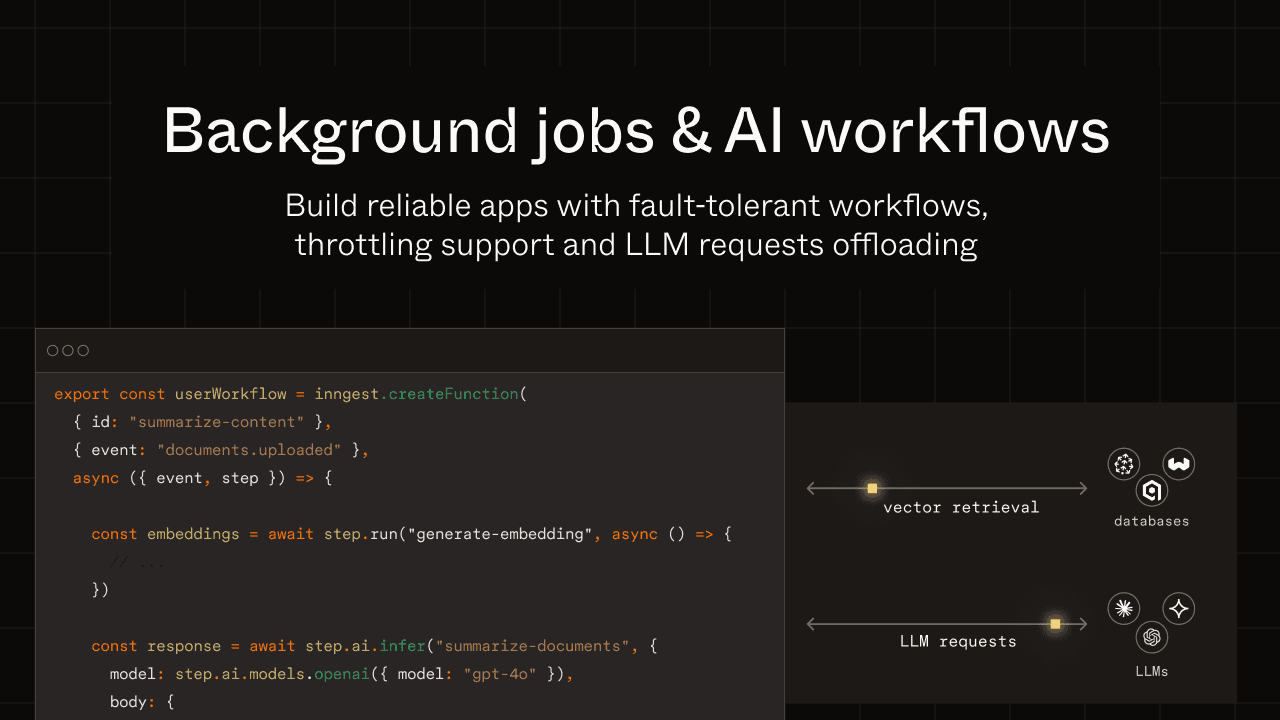Click yellow marker on LLM requests line
This screenshot has width=1280, height=720.
pyautogui.click(x=1054, y=624)
